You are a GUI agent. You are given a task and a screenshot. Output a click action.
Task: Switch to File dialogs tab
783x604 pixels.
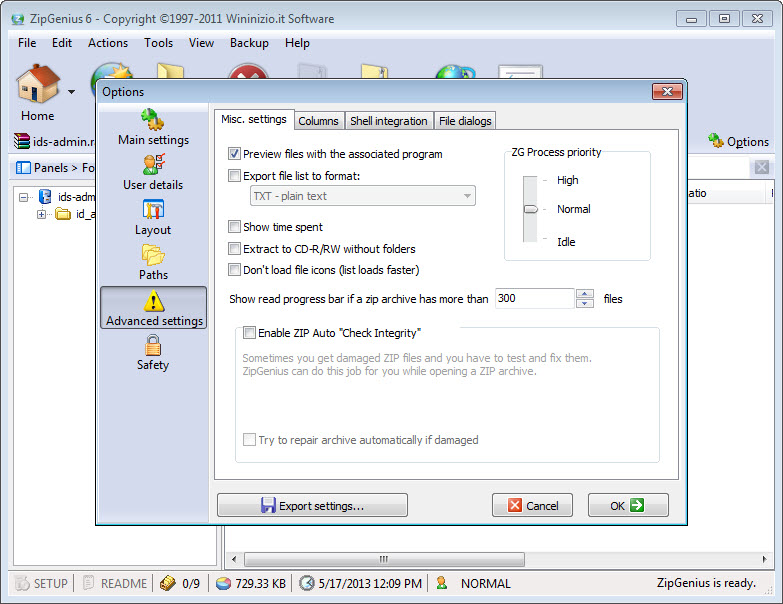(x=465, y=121)
